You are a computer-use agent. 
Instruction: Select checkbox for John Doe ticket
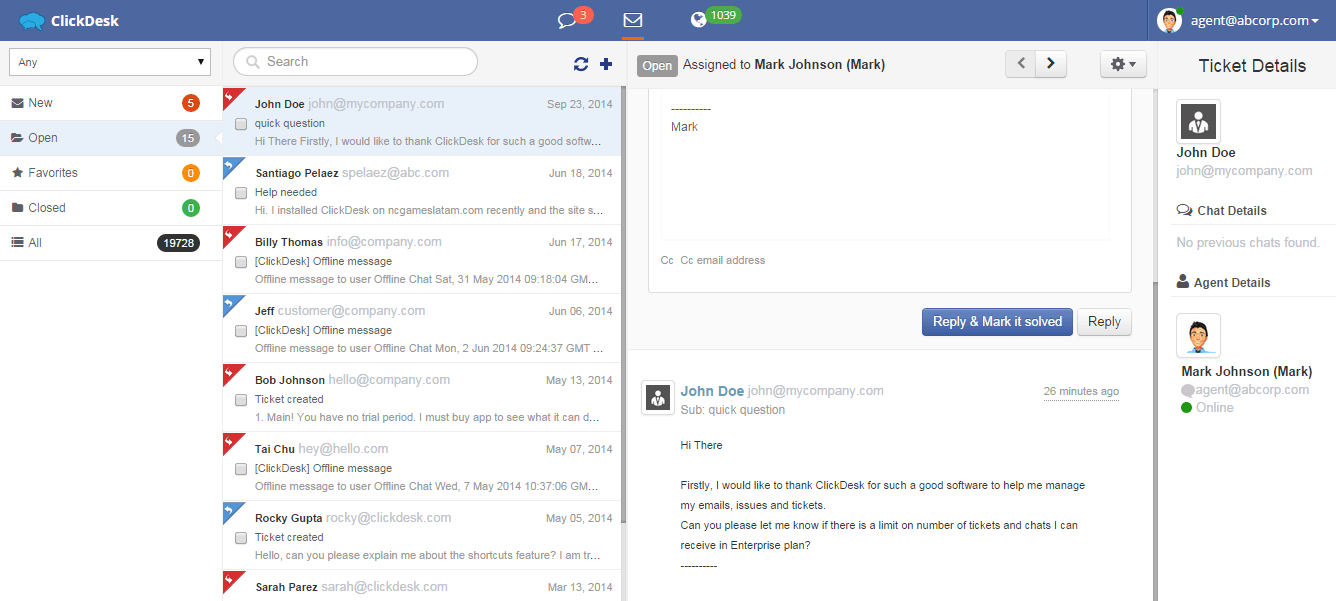241,124
